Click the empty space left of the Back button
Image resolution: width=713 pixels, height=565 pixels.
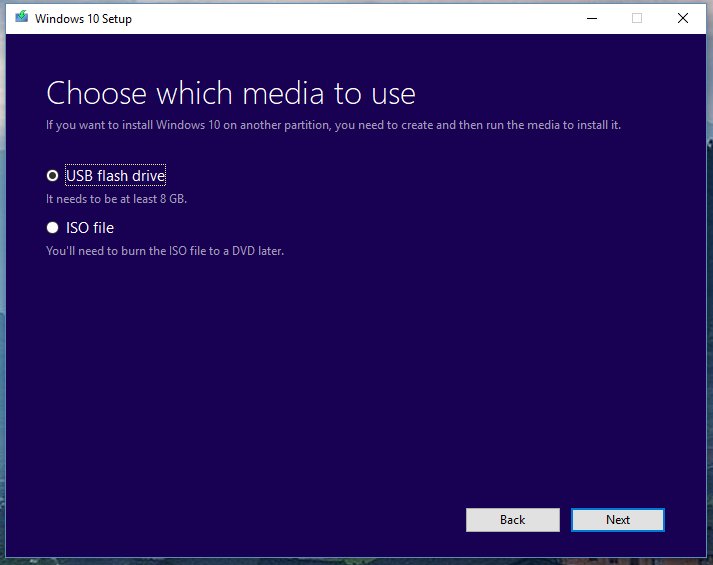pyautogui.click(x=250, y=520)
